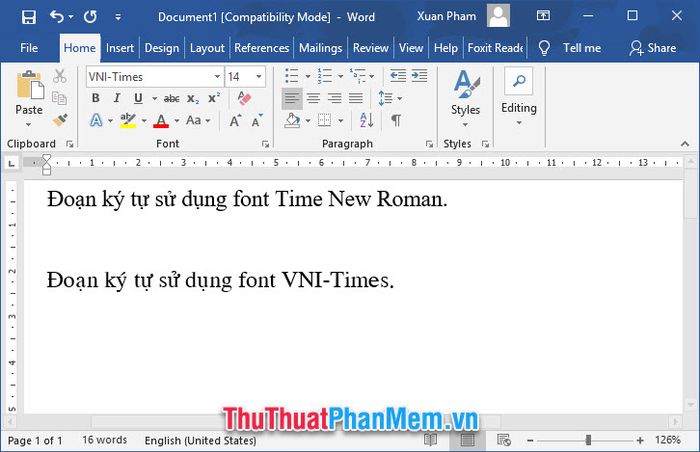The image size is (700, 452).
Task: Increase font size with the larger A icon
Action: tap(235, 121)
